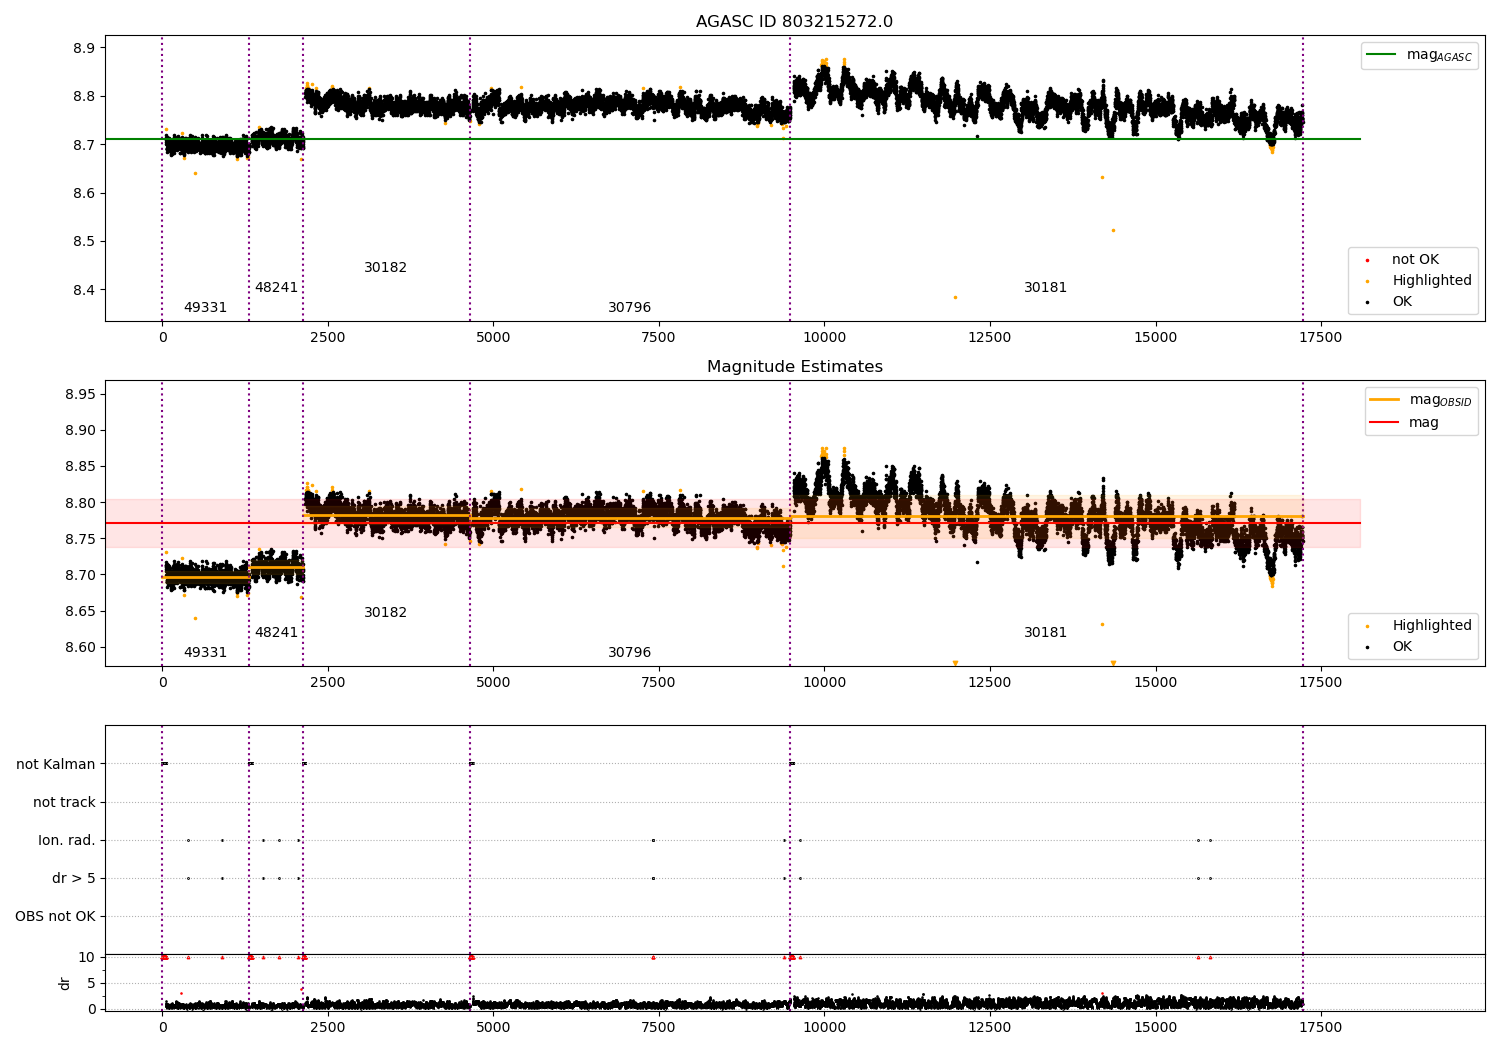Viewport: 1500px width, 1050px height.
Task: Click x-axis tick 17500 in AGASC ID plot
Action: pos(1320,338)
